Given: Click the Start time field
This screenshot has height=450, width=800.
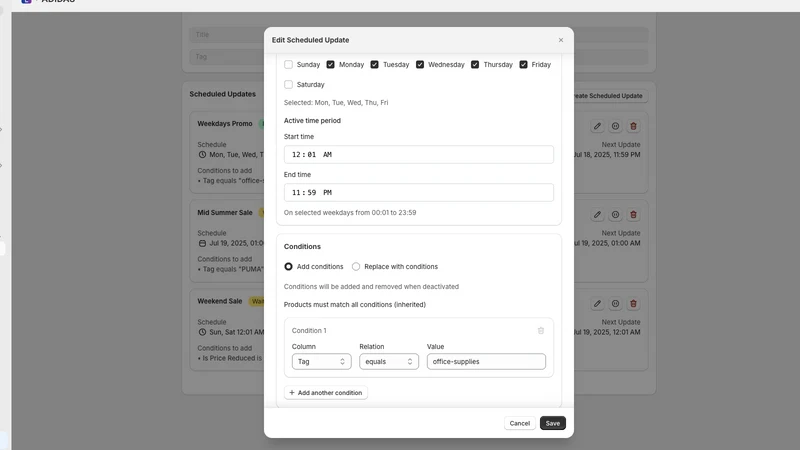Looking at the screenshot, I should point(418,154).
